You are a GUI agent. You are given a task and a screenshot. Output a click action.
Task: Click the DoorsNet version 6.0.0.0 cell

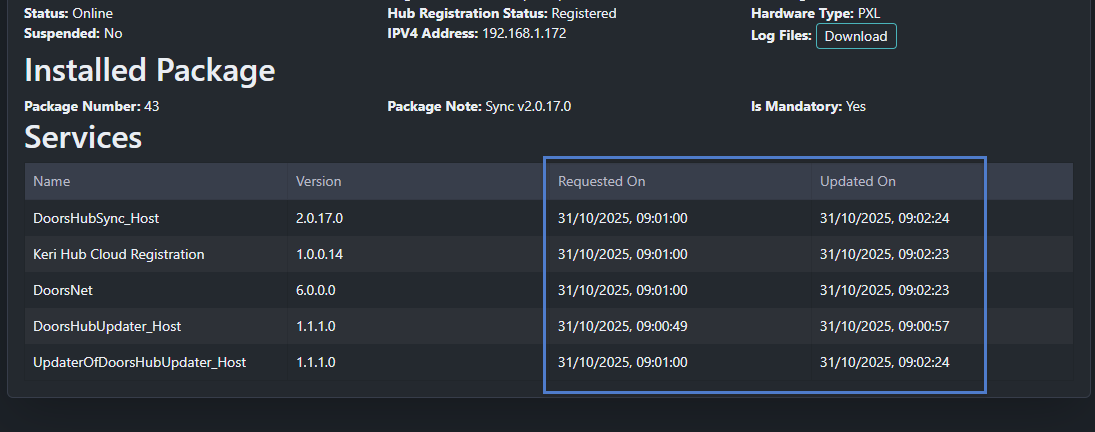point(316,290)
